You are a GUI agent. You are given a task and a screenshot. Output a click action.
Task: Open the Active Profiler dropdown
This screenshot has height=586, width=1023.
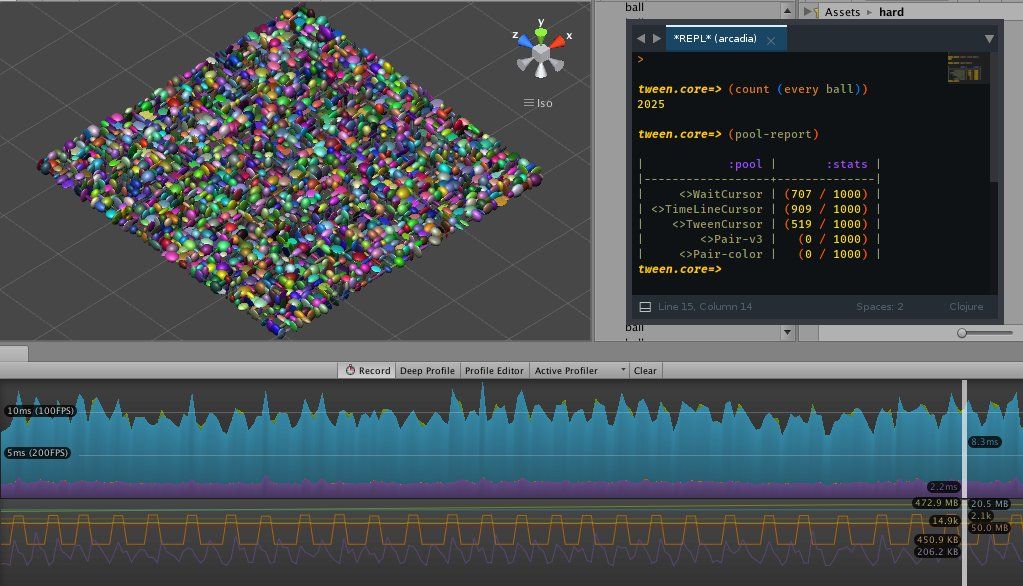pos(579,370)
